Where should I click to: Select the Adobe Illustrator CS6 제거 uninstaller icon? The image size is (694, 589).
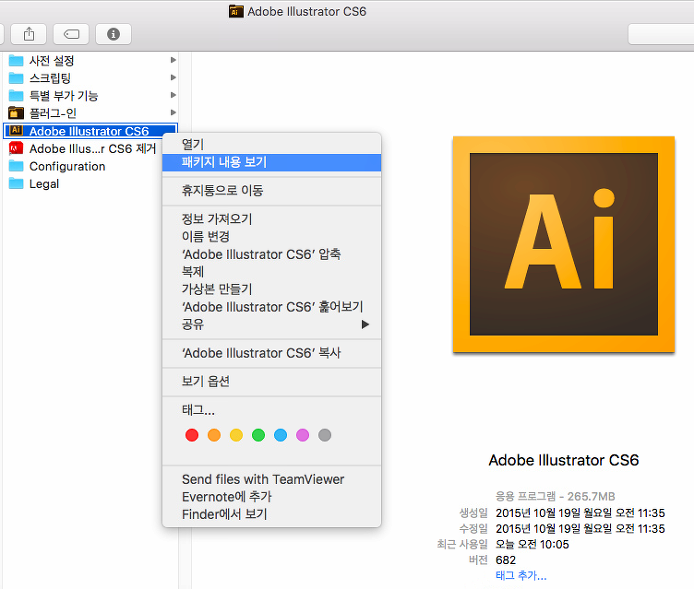[16, 148]
